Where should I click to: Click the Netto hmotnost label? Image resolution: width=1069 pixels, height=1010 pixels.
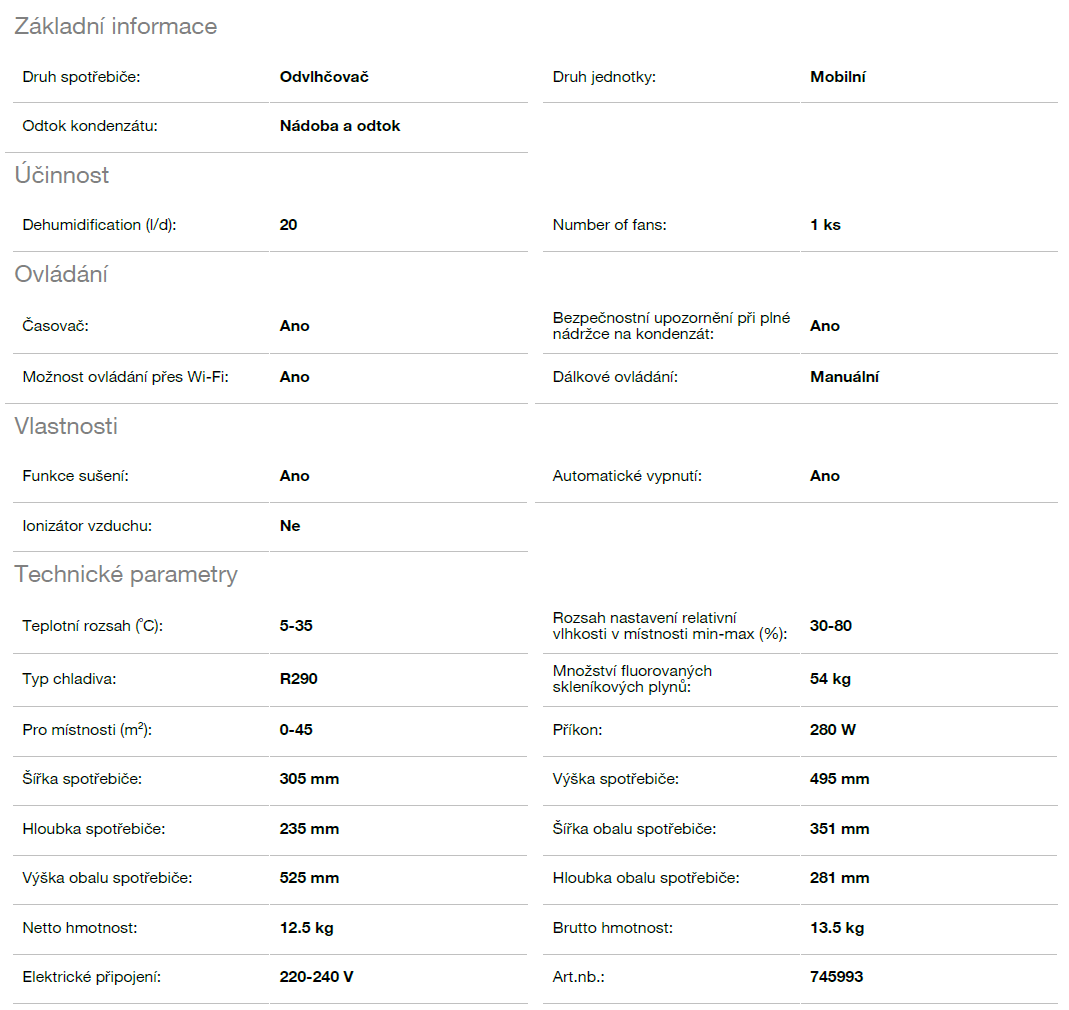80,928
